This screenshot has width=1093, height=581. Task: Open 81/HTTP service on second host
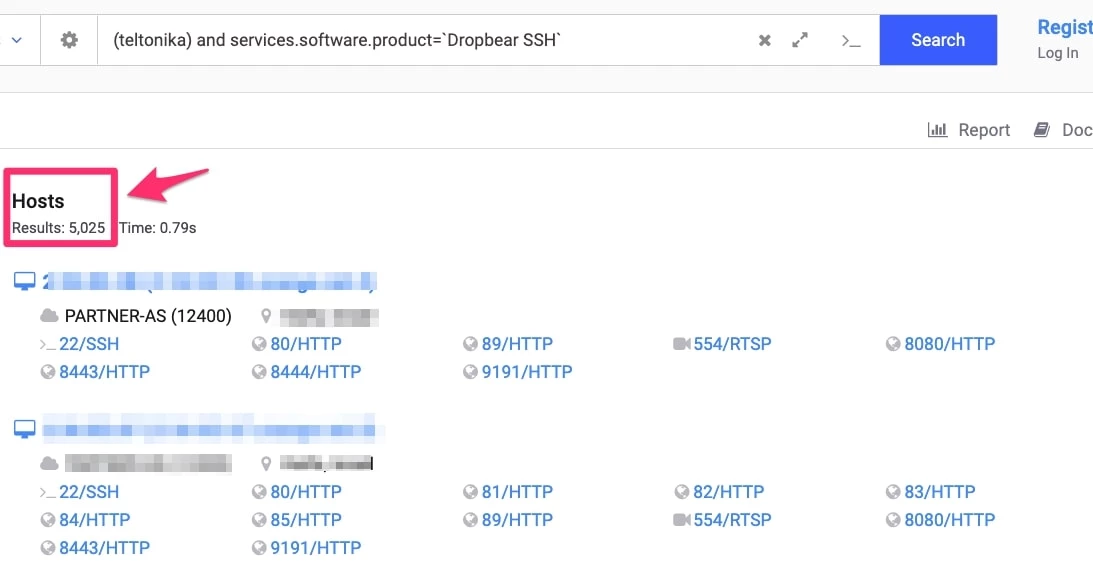tap(517, 492)
